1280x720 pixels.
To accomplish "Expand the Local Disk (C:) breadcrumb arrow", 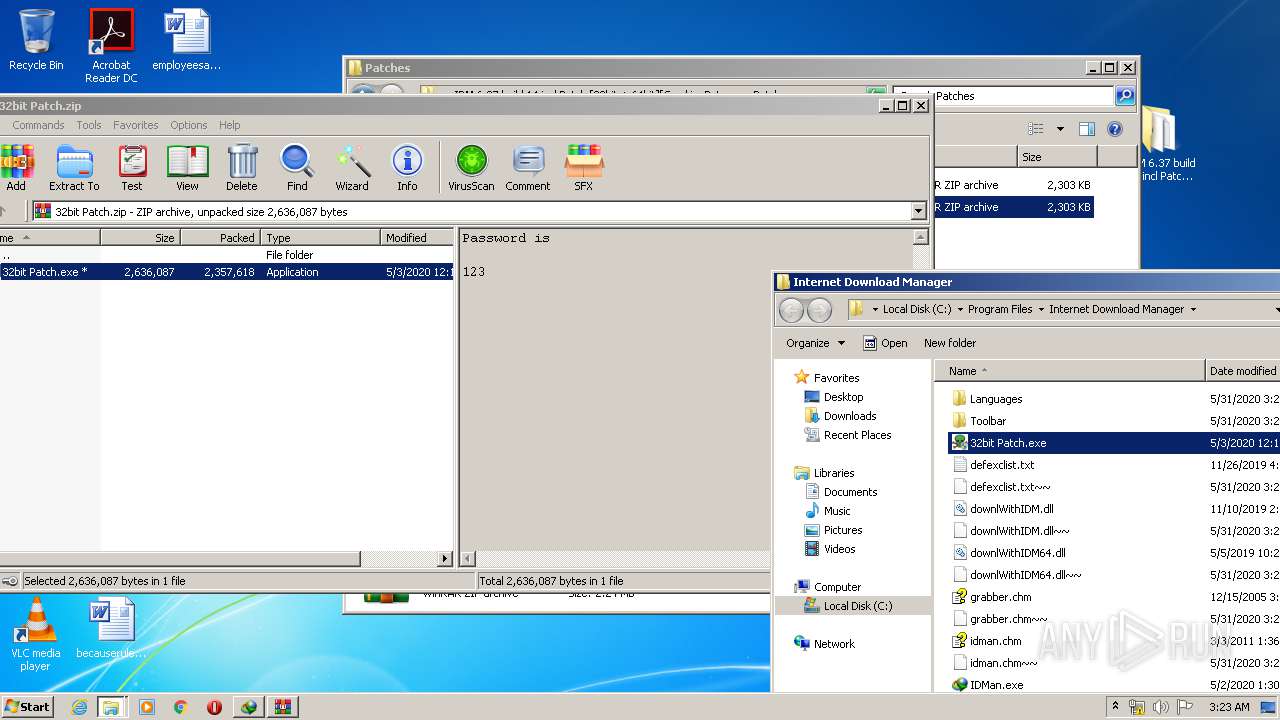I will [x=960, y=310].
